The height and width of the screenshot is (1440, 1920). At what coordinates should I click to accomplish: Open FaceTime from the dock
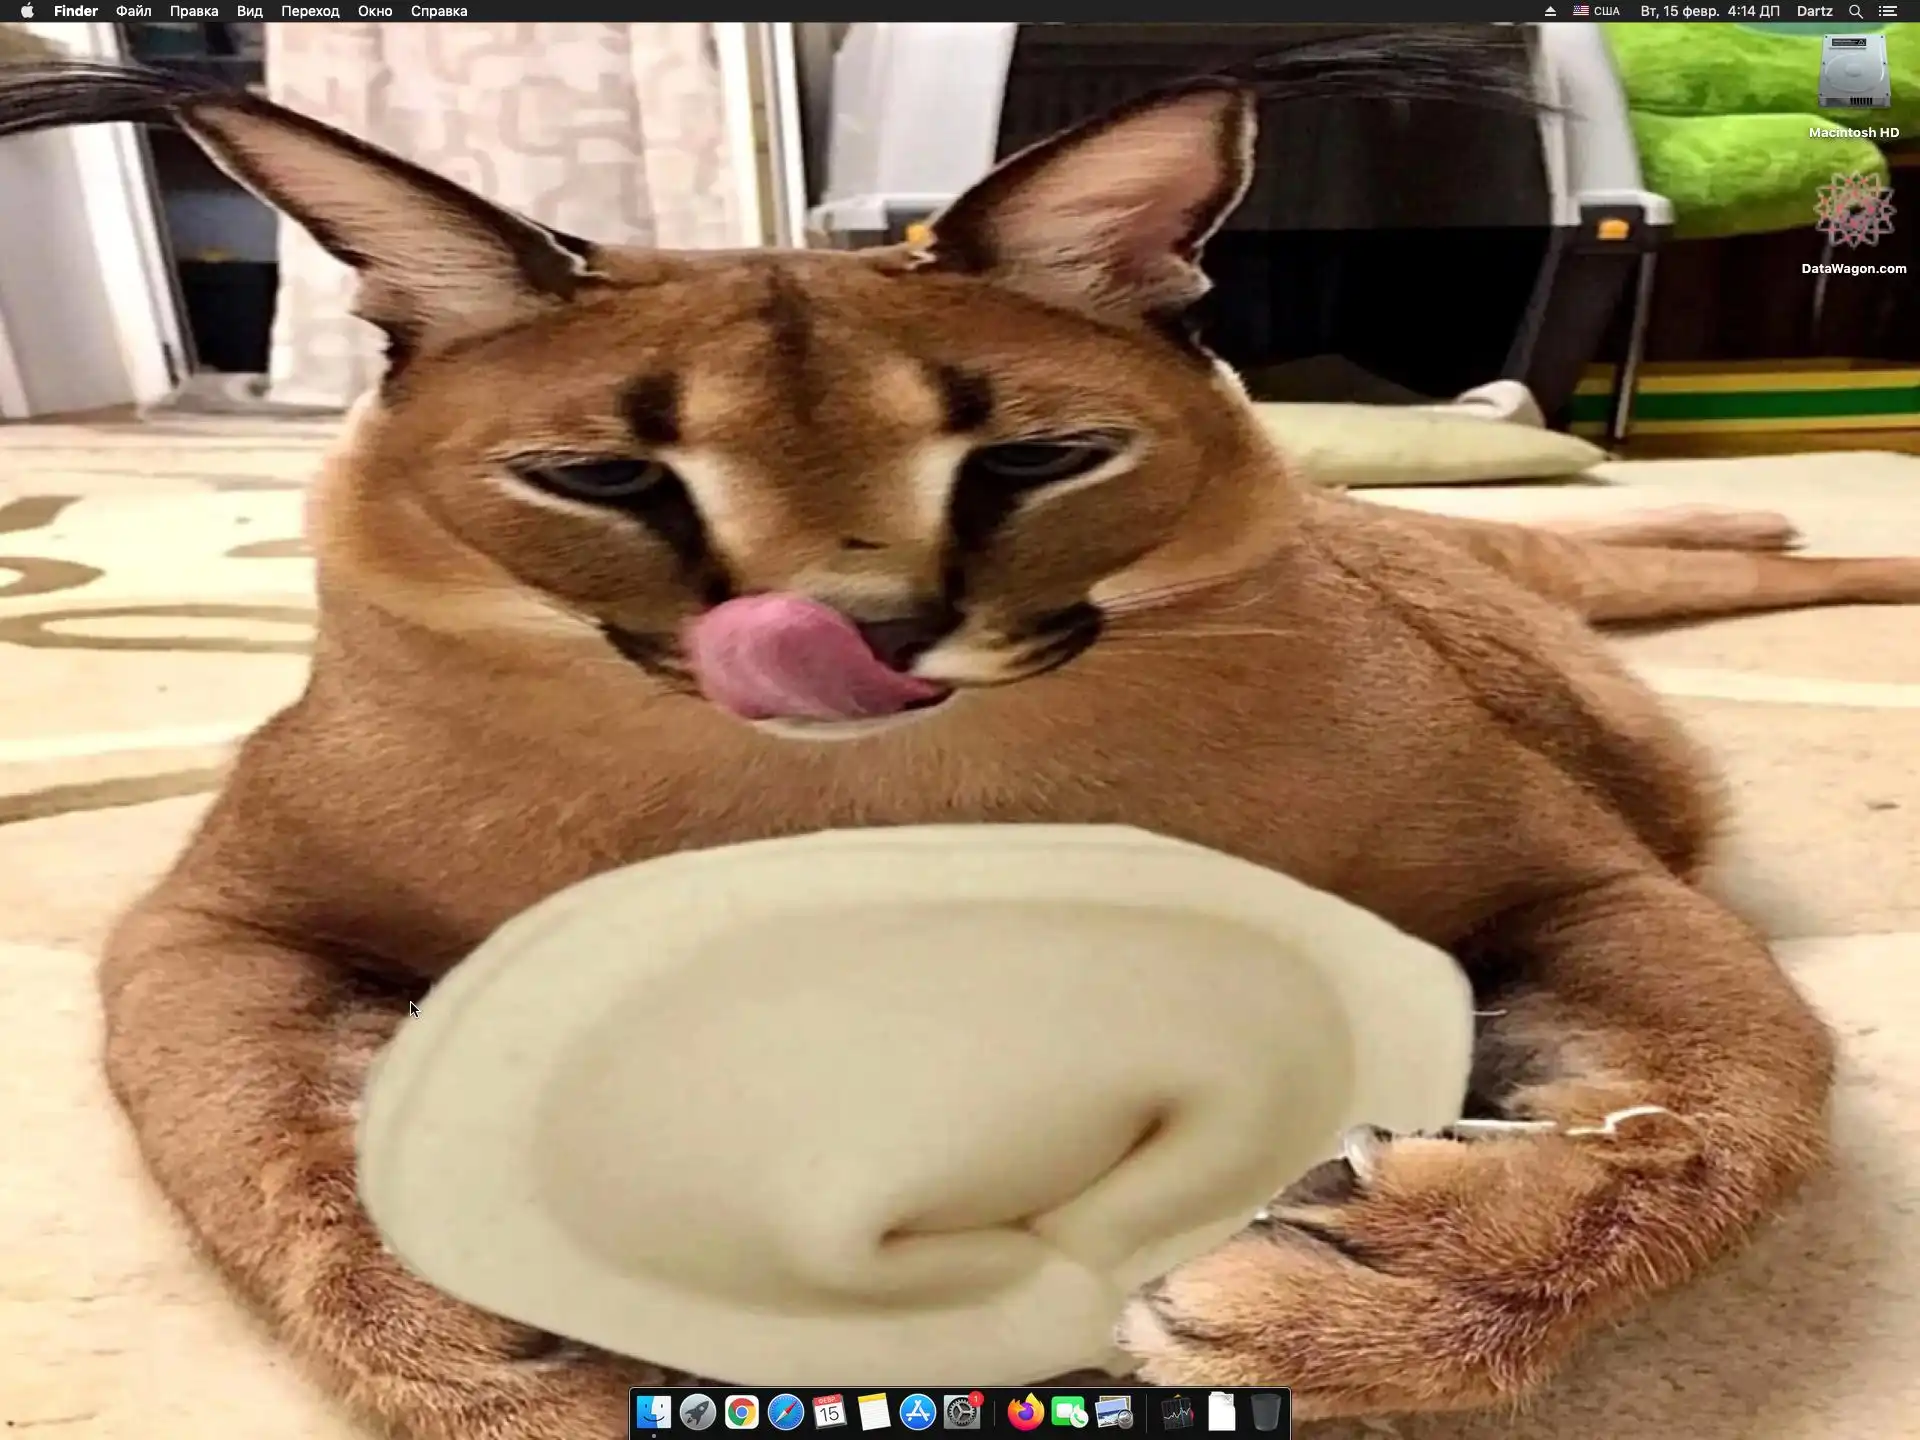(x=1069, y=1413)
